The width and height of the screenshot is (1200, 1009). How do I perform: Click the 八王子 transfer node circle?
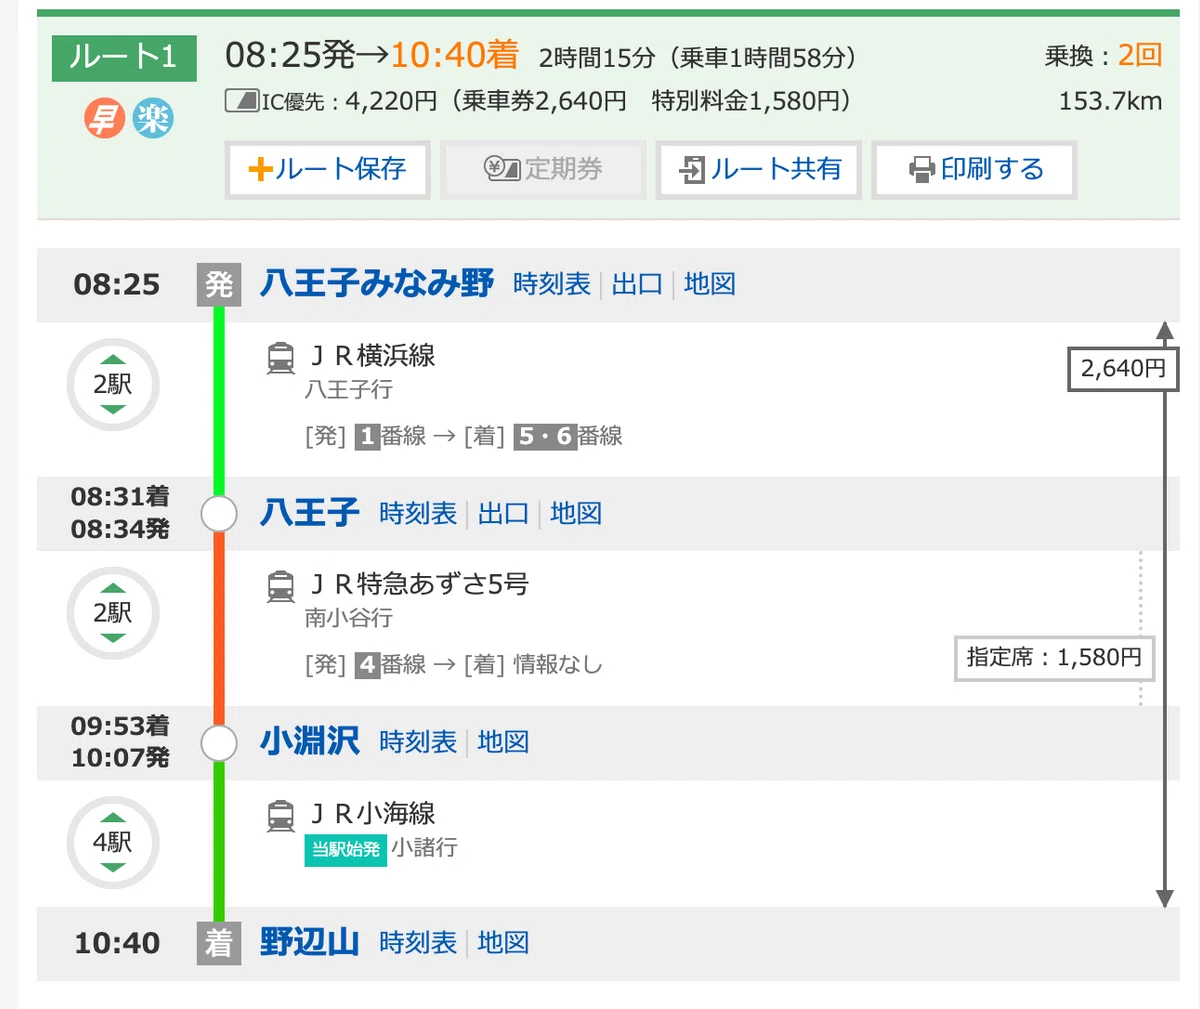click(219, 514)
